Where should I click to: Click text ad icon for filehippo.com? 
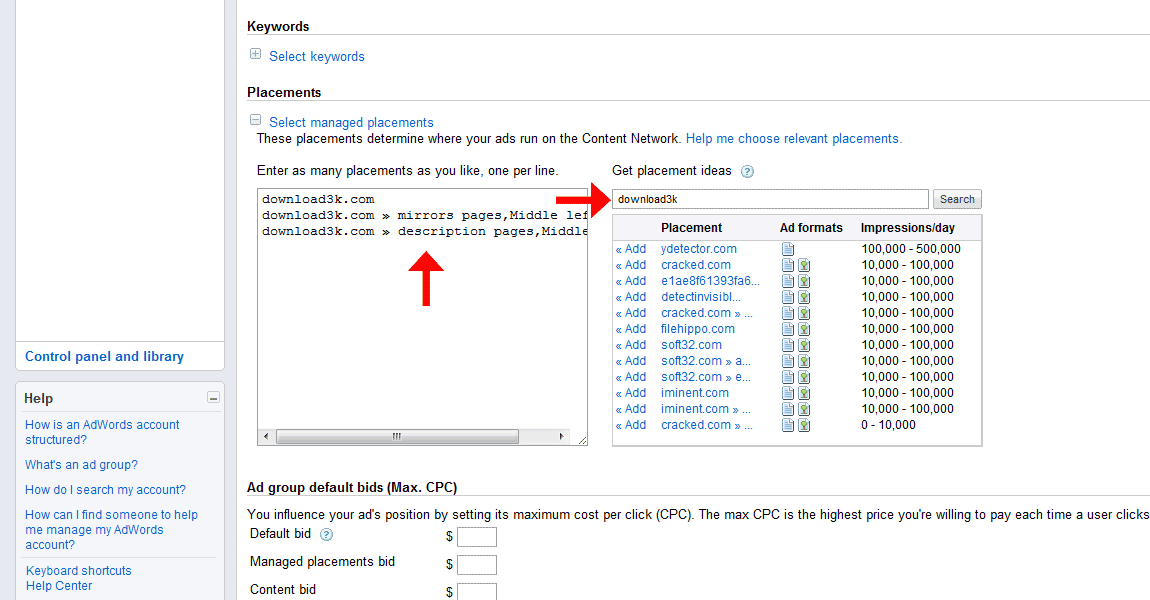pyautogui.click(x=788, y=329)
